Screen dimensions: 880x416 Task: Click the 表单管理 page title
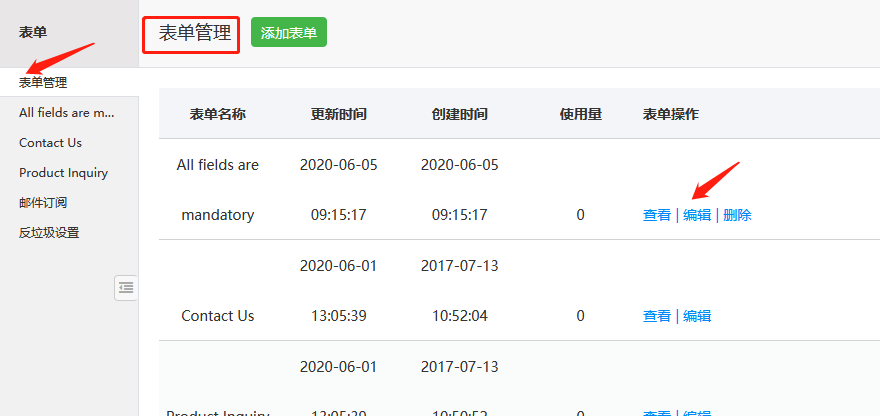click(194, 33)
